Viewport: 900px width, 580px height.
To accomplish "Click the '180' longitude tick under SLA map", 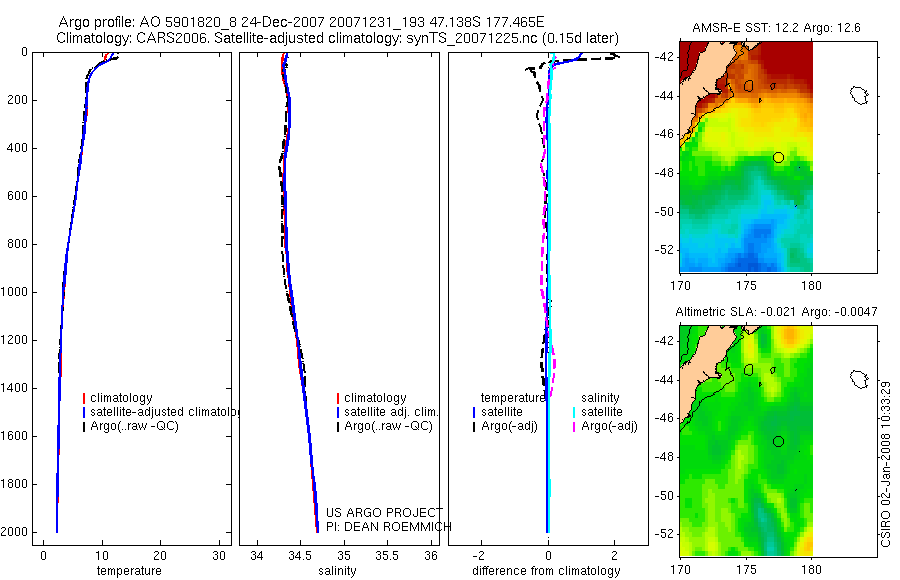I will (x=812, y=570).
